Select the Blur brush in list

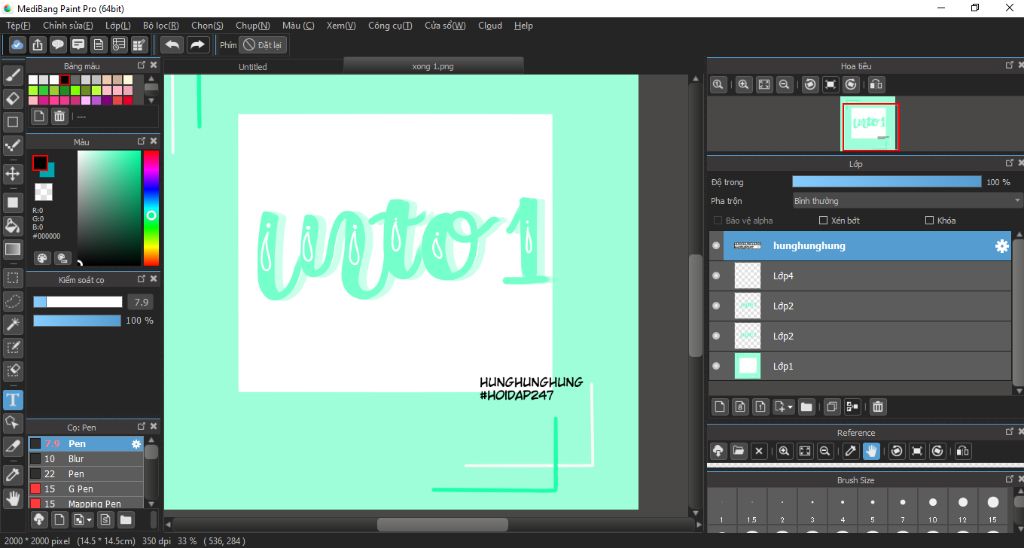86,459
